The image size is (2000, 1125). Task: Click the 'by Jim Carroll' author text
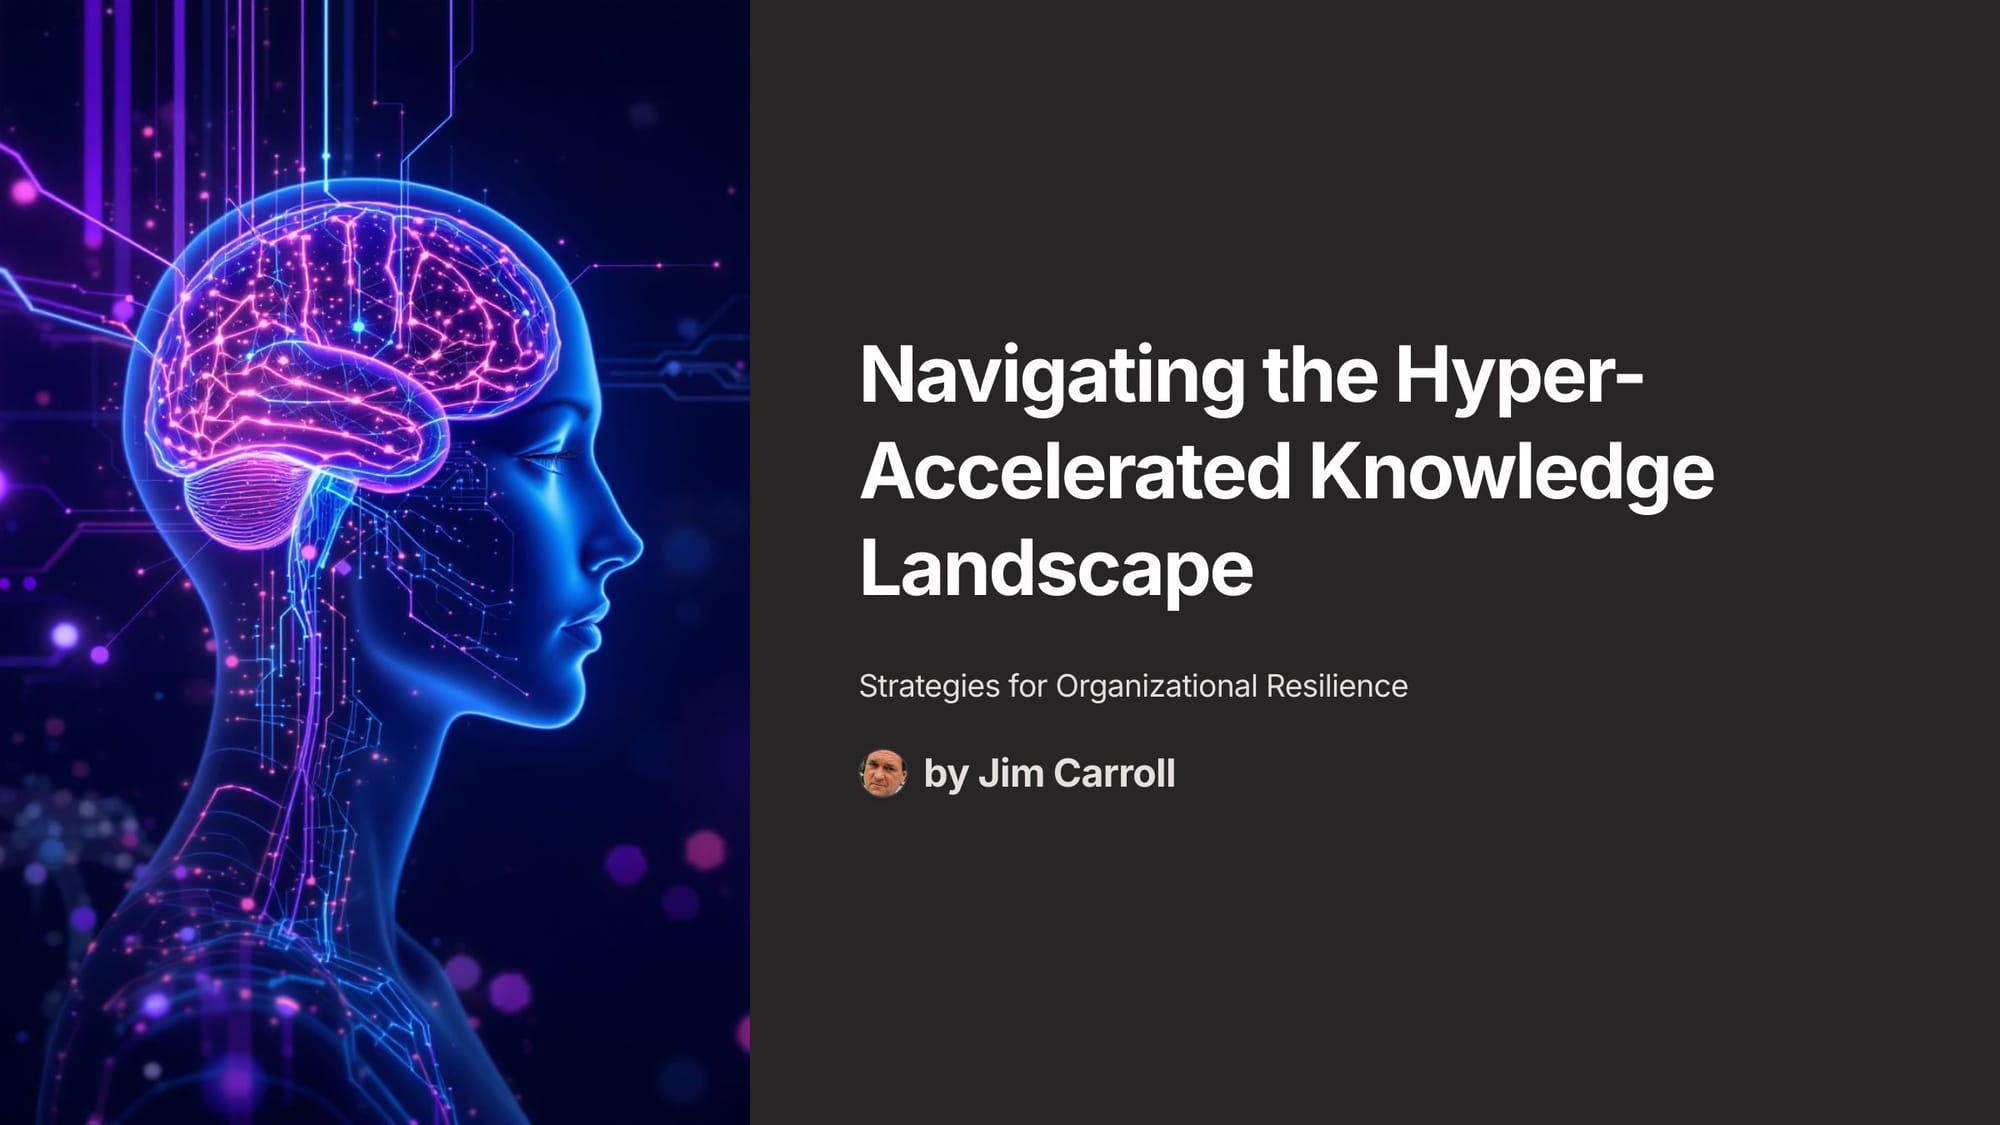pyautogui.click(x=1049, y=773)
